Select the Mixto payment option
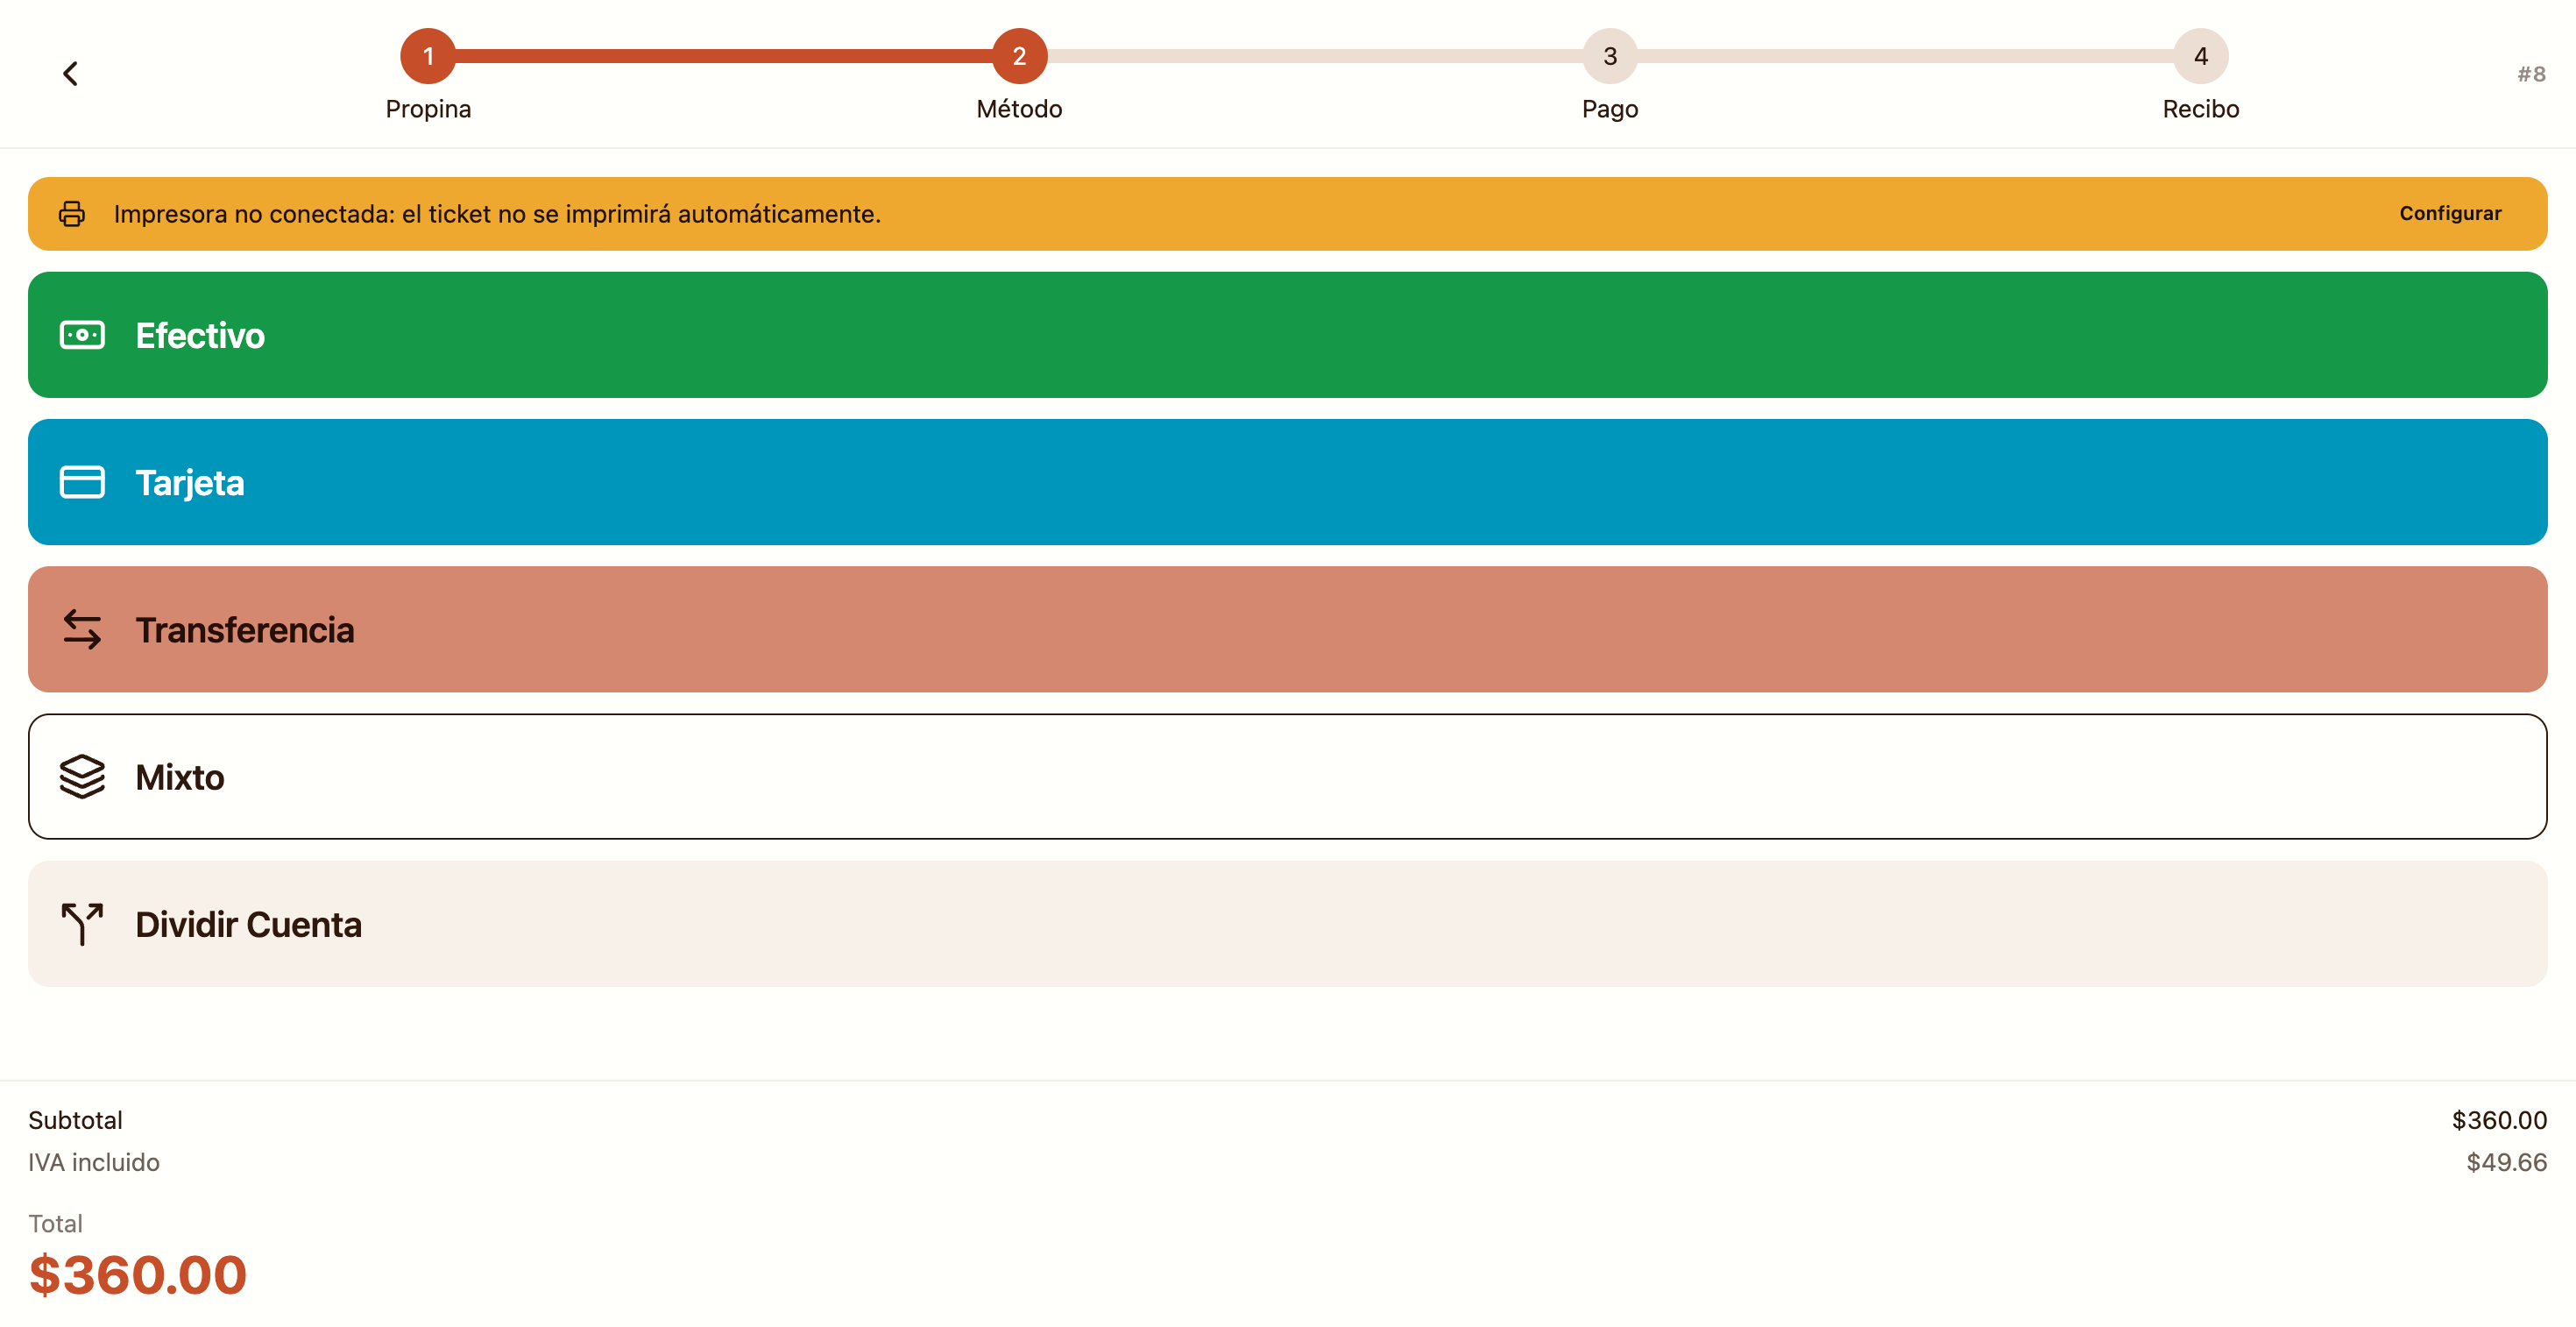This screenshot has height=1327, width=2576. [1288, 777]
